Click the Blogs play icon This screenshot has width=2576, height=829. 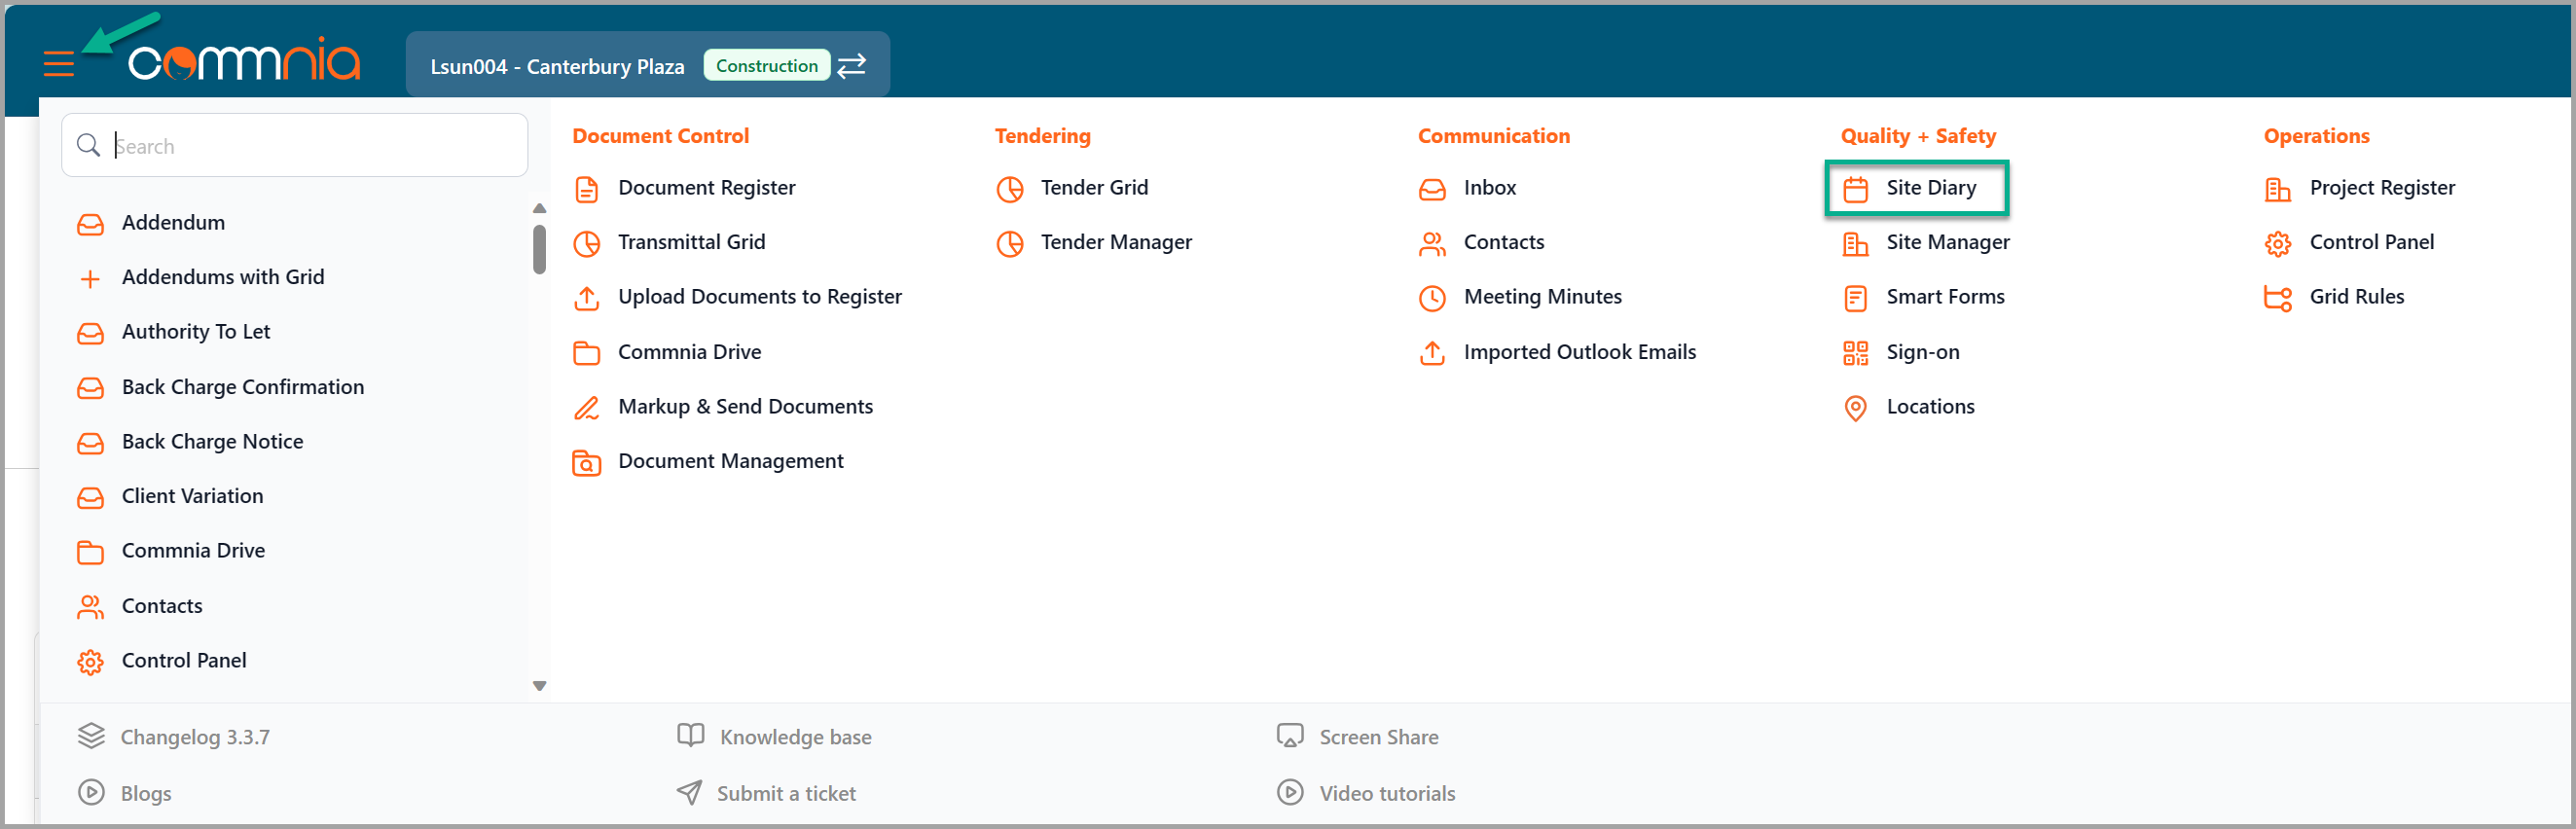[91, 793]
